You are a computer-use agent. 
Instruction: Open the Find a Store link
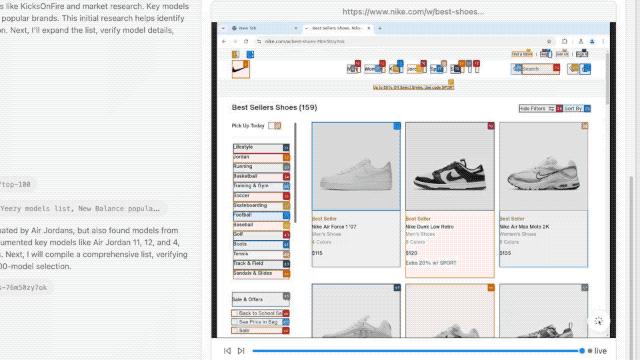(522, 53)
